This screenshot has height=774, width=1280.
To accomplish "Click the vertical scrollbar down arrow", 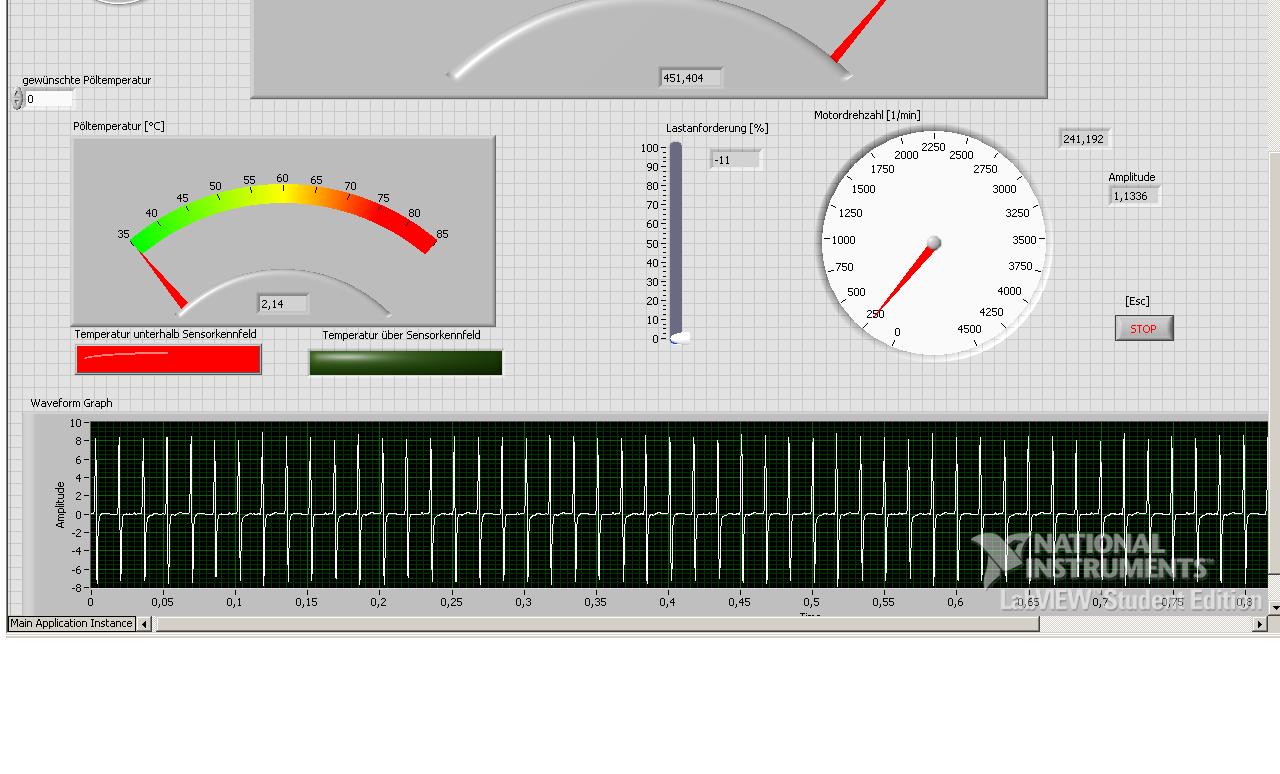I will [x=1274, y=606].
